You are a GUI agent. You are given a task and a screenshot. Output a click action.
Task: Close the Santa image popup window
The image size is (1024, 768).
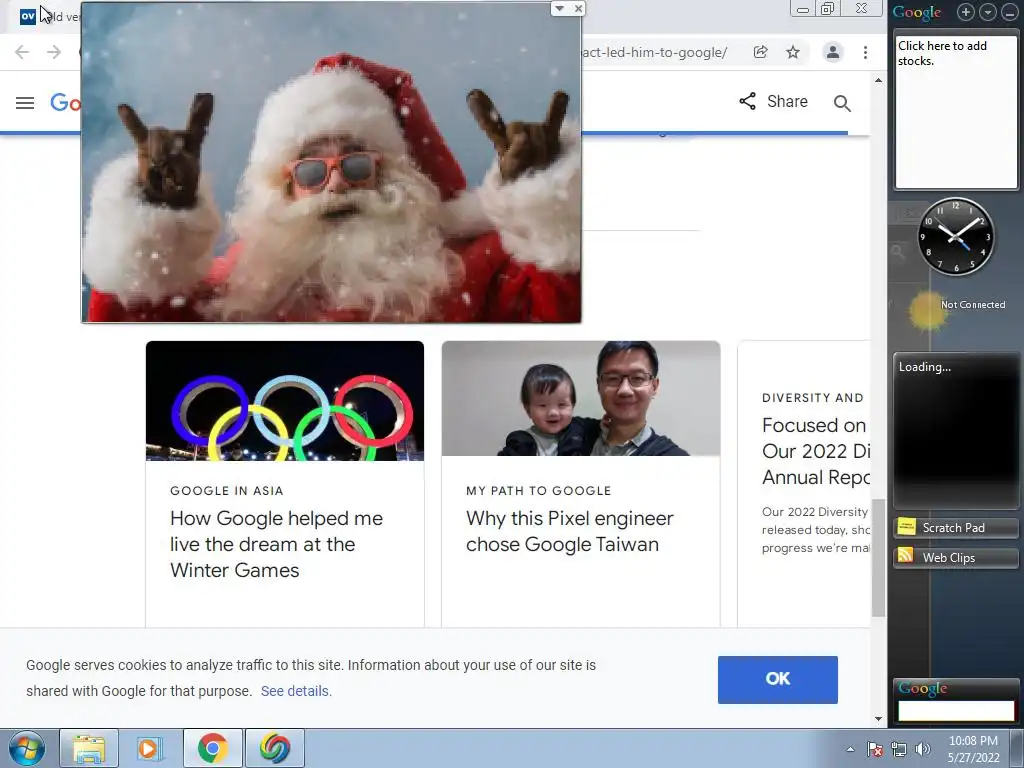(x=578, y=8)
